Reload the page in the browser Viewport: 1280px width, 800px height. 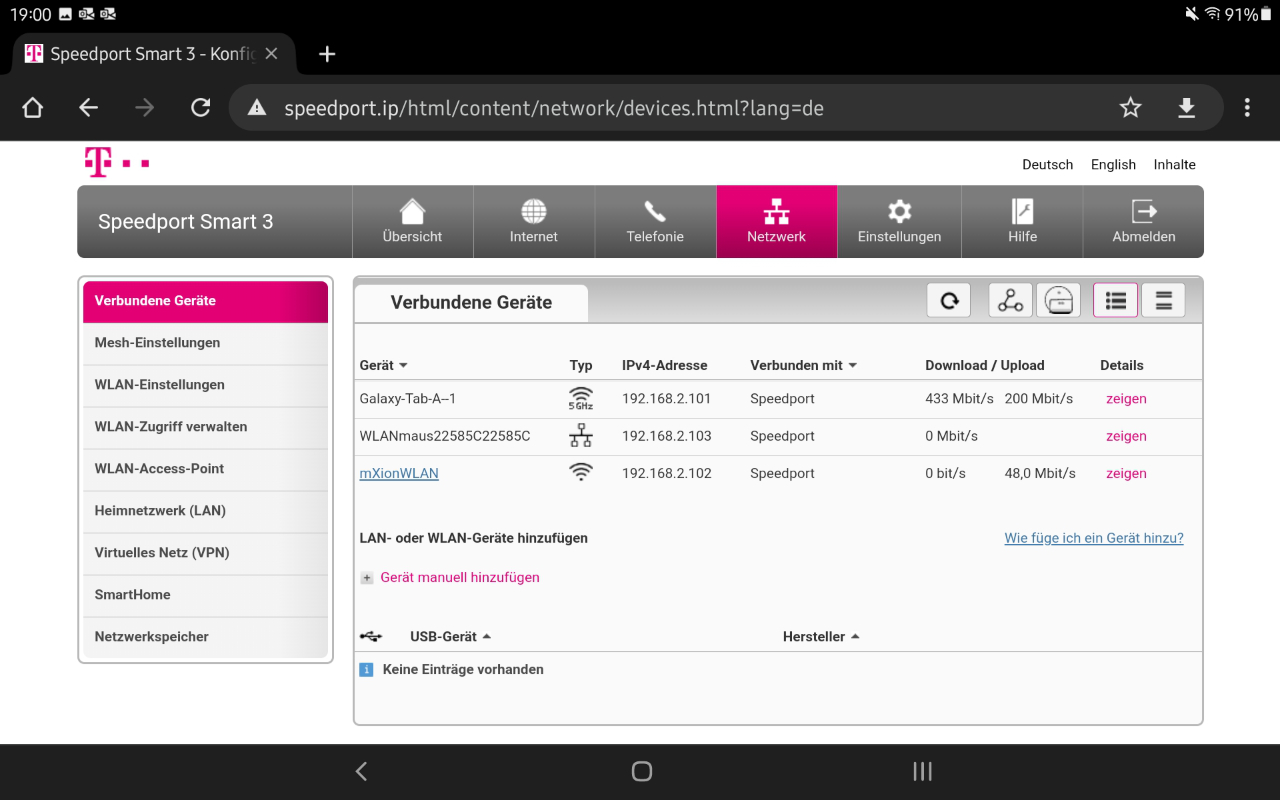[x=200, y=108]
